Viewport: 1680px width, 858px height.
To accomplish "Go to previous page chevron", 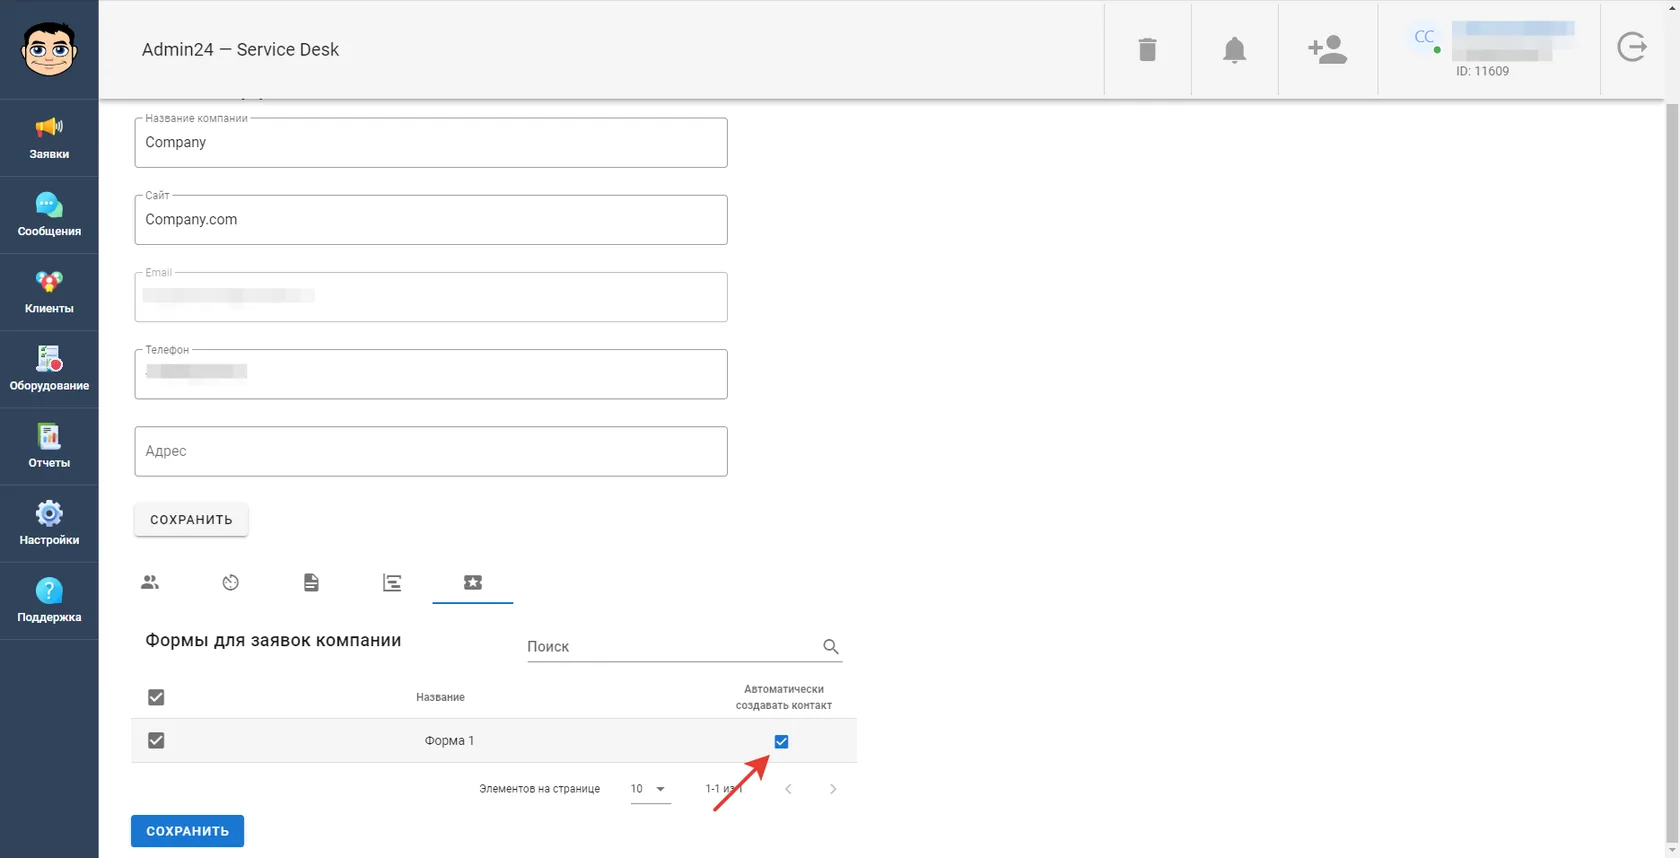I will (788, 789).
